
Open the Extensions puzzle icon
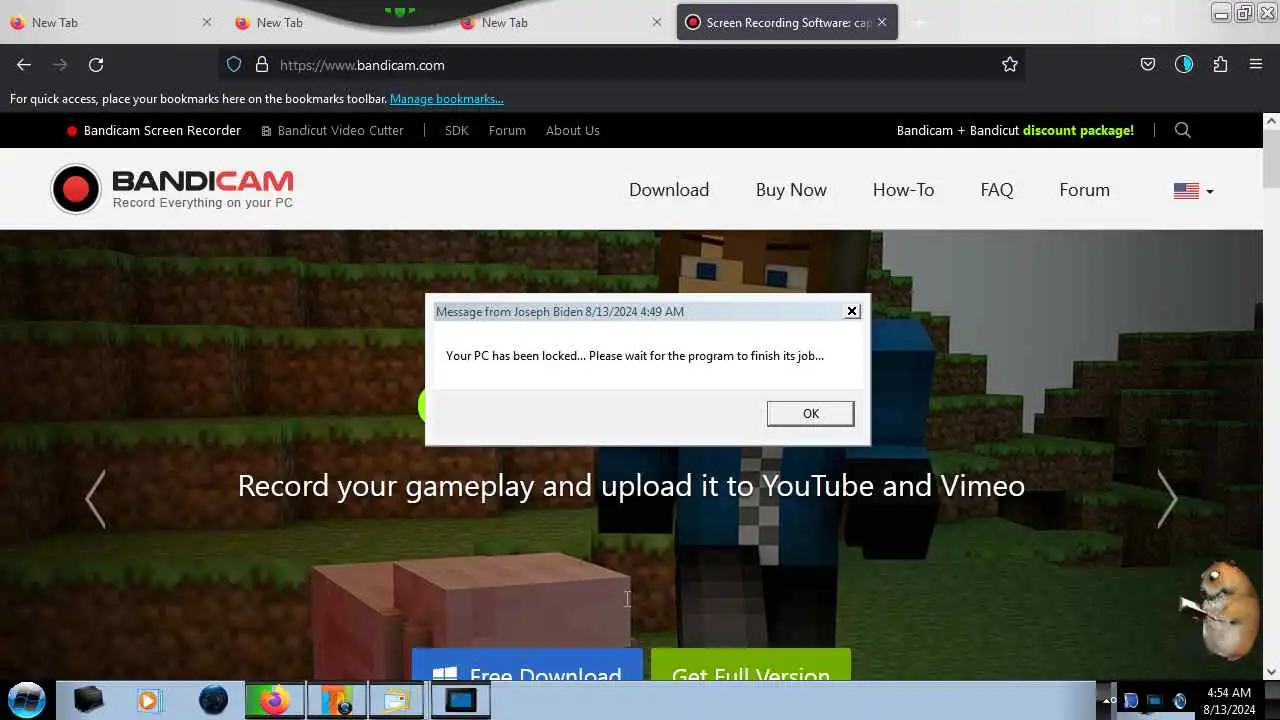[x=1220, y=64]
